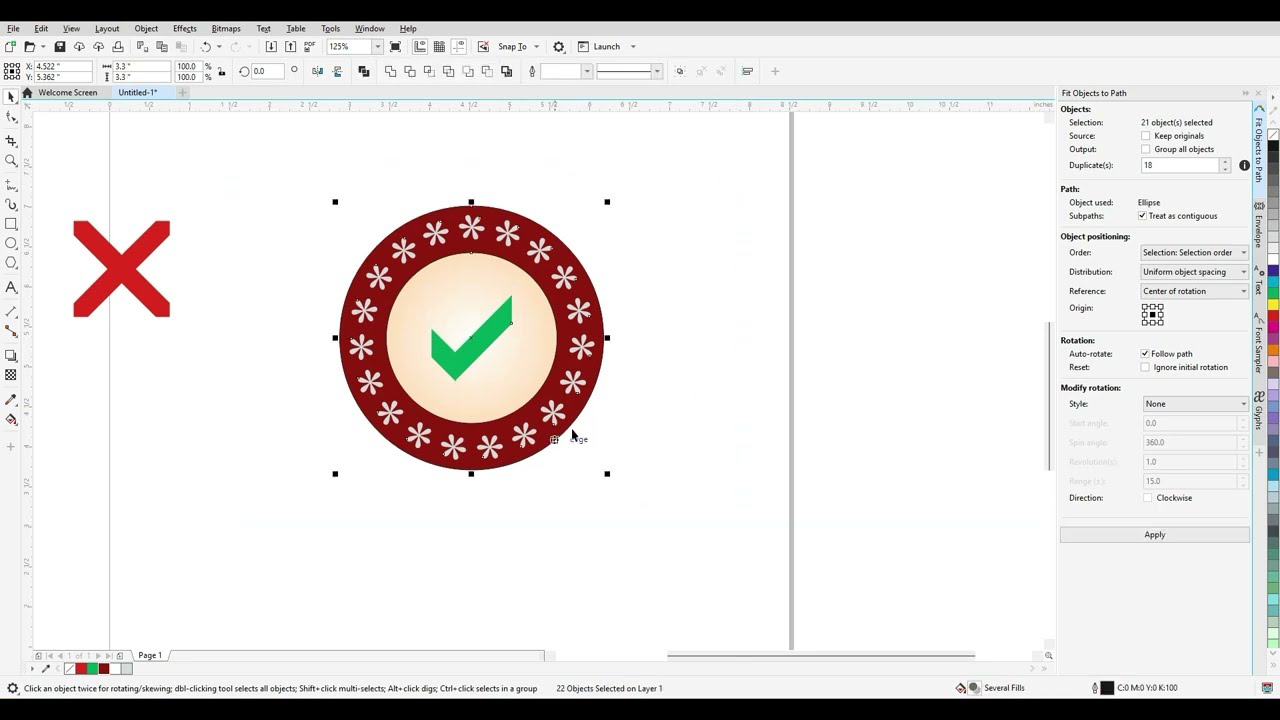Select the Pick tool in toolbox
Viewport: 1280px width, 720px height.
click(11, 97)
